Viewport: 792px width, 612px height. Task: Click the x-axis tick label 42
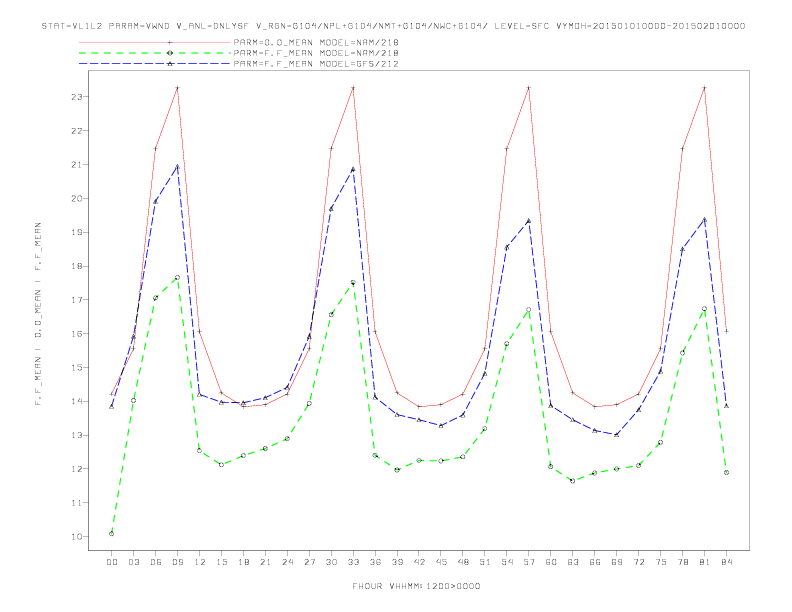point(419,562)
